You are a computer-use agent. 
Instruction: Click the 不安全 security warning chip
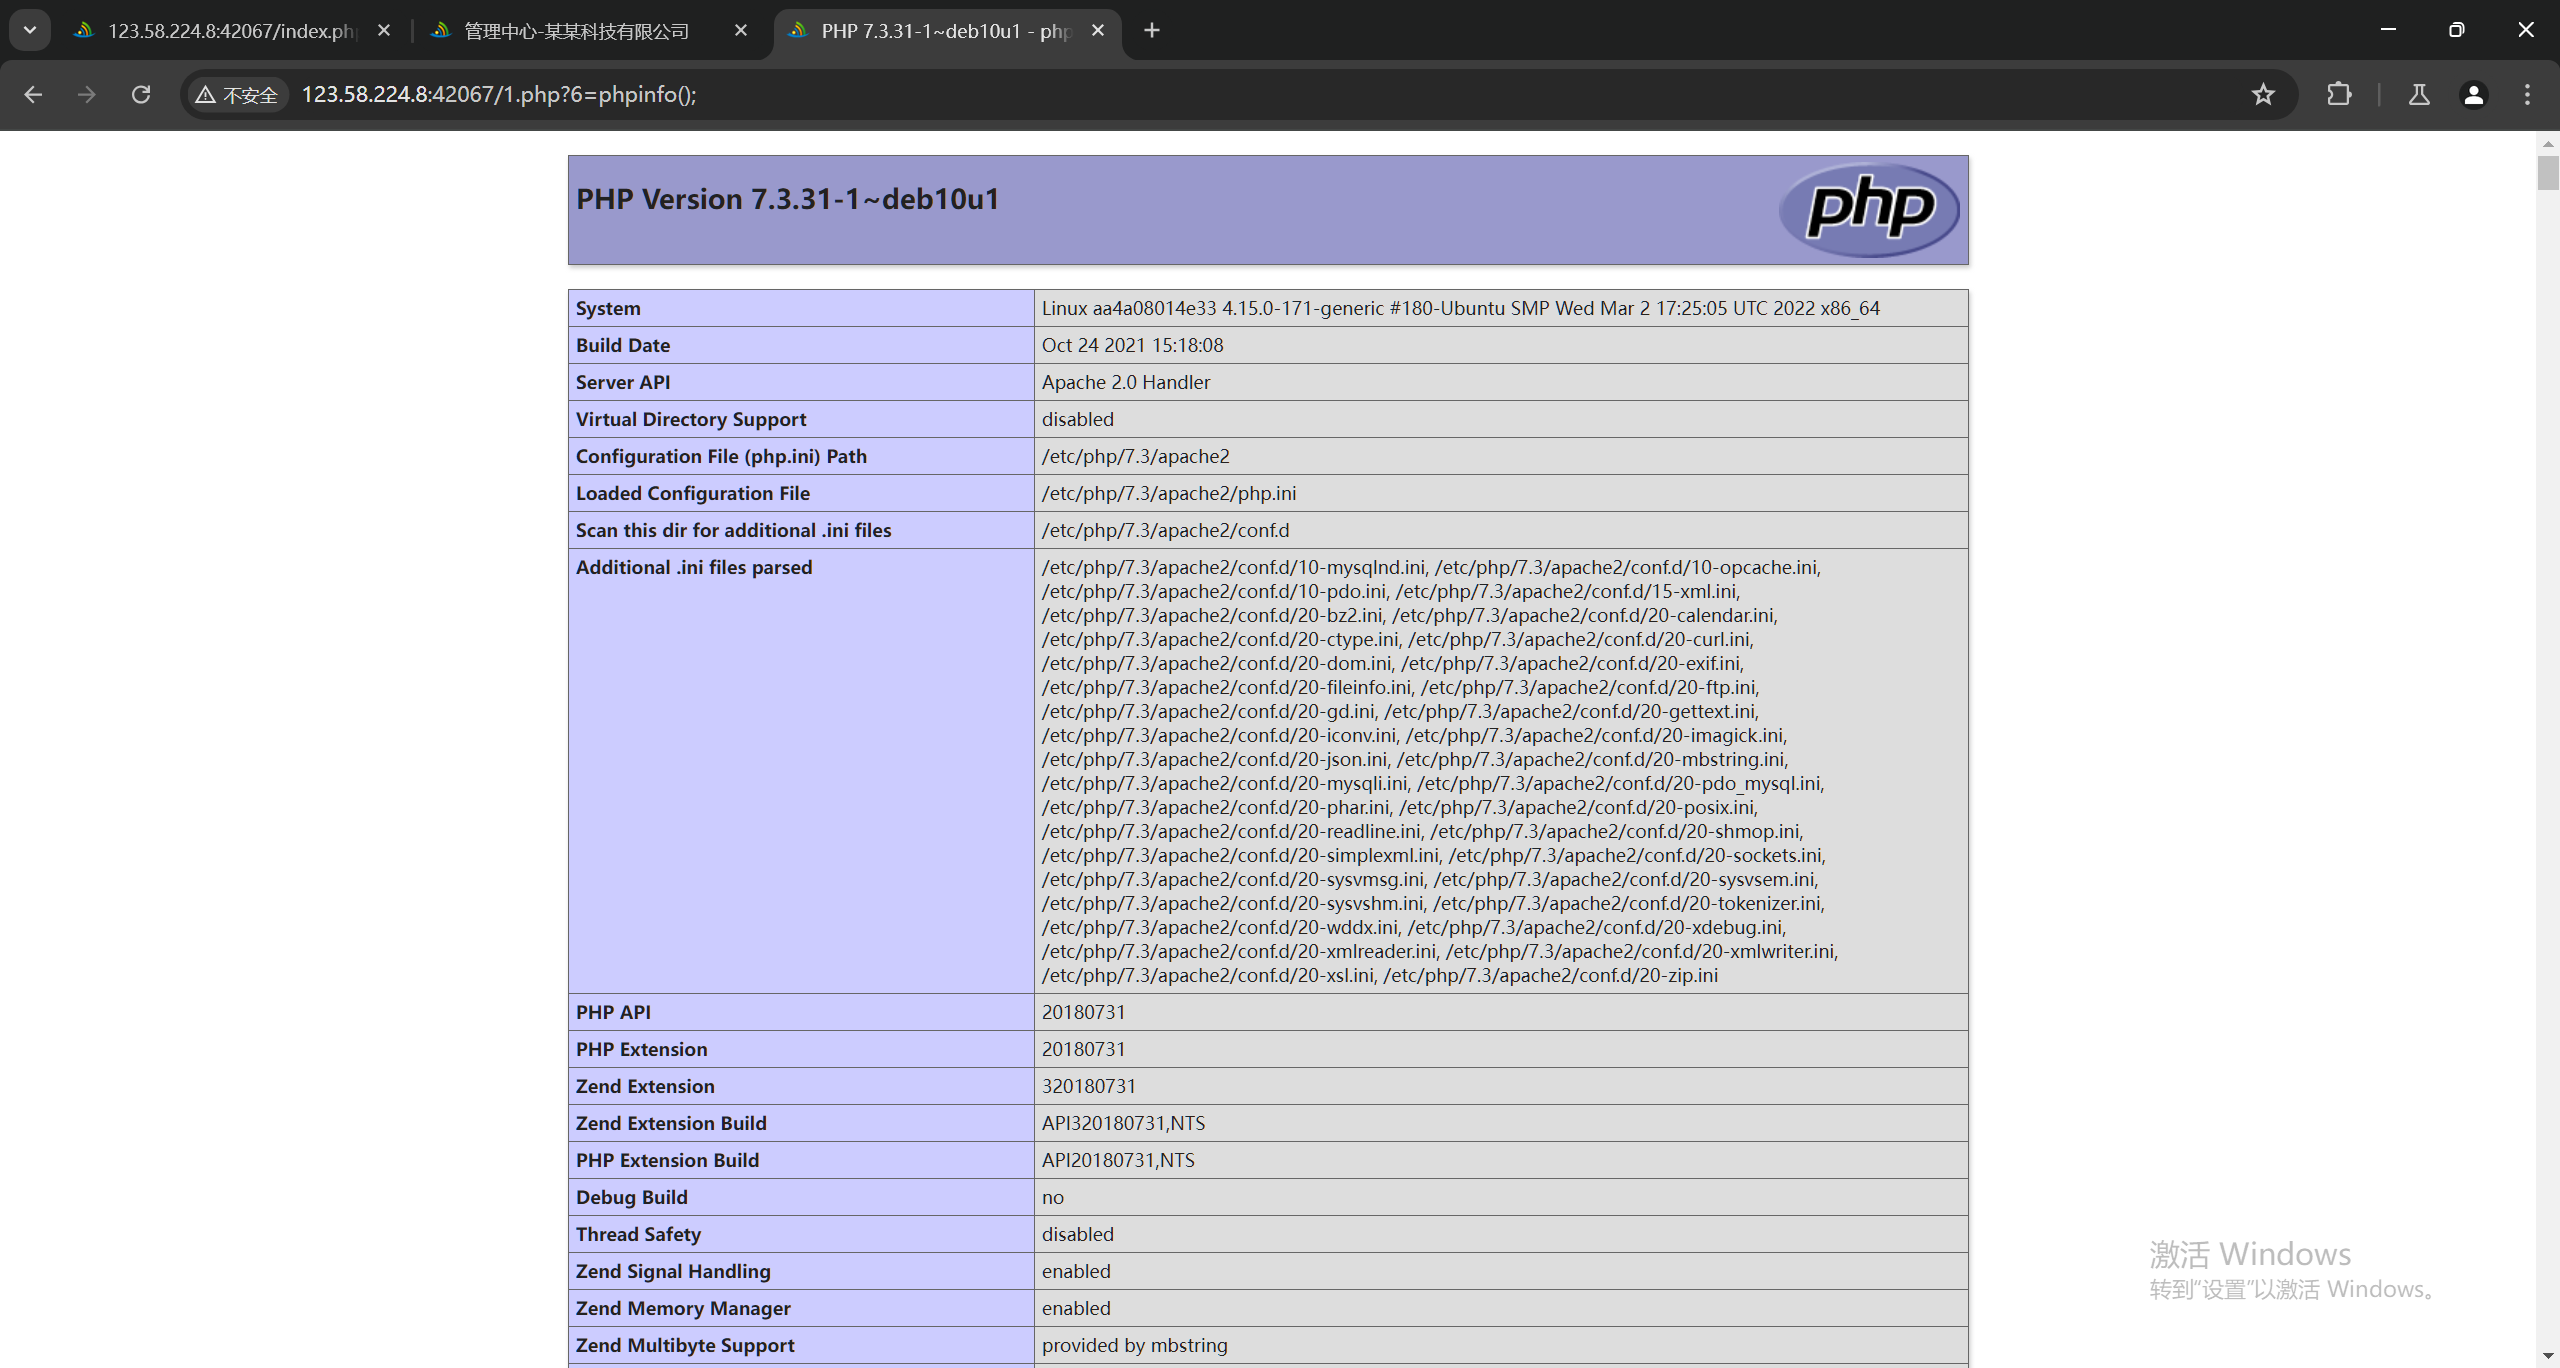coord(238,95)
